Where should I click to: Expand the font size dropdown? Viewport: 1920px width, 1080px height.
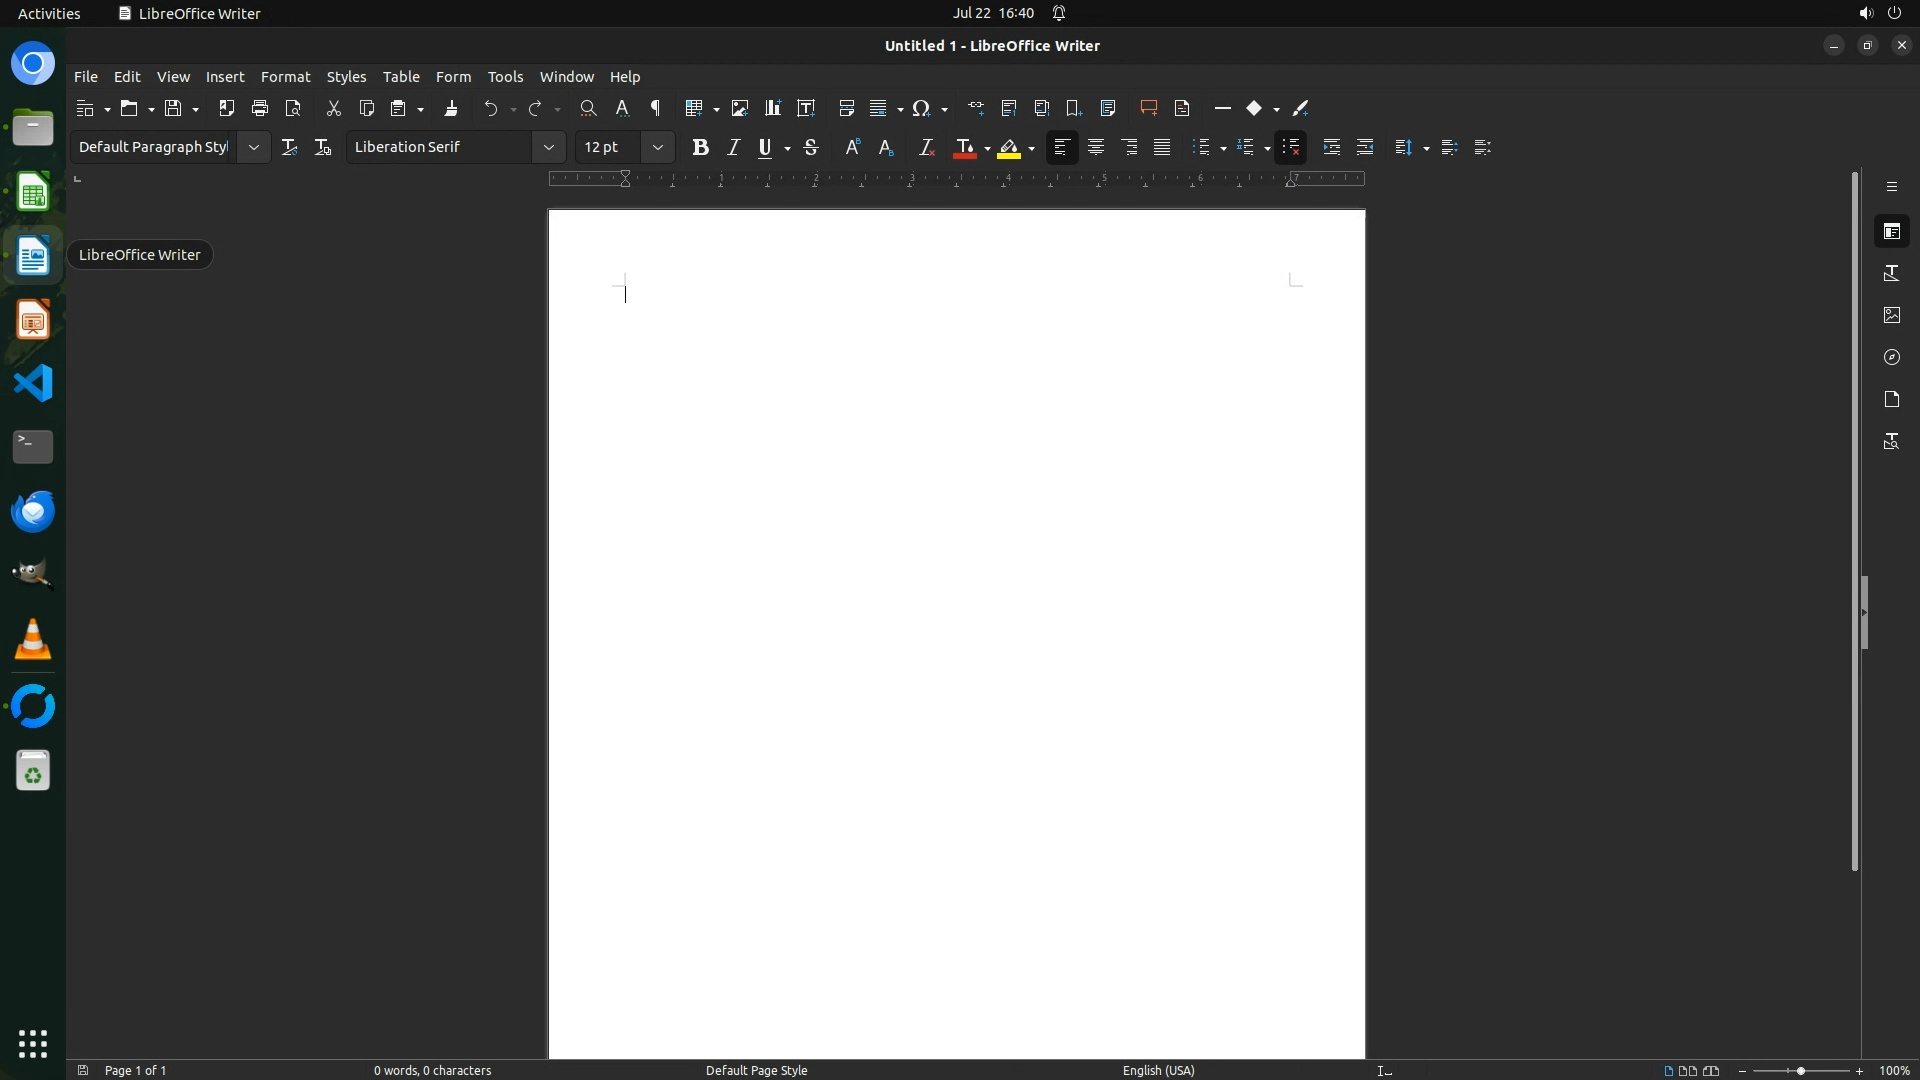[x=657, y=148]
